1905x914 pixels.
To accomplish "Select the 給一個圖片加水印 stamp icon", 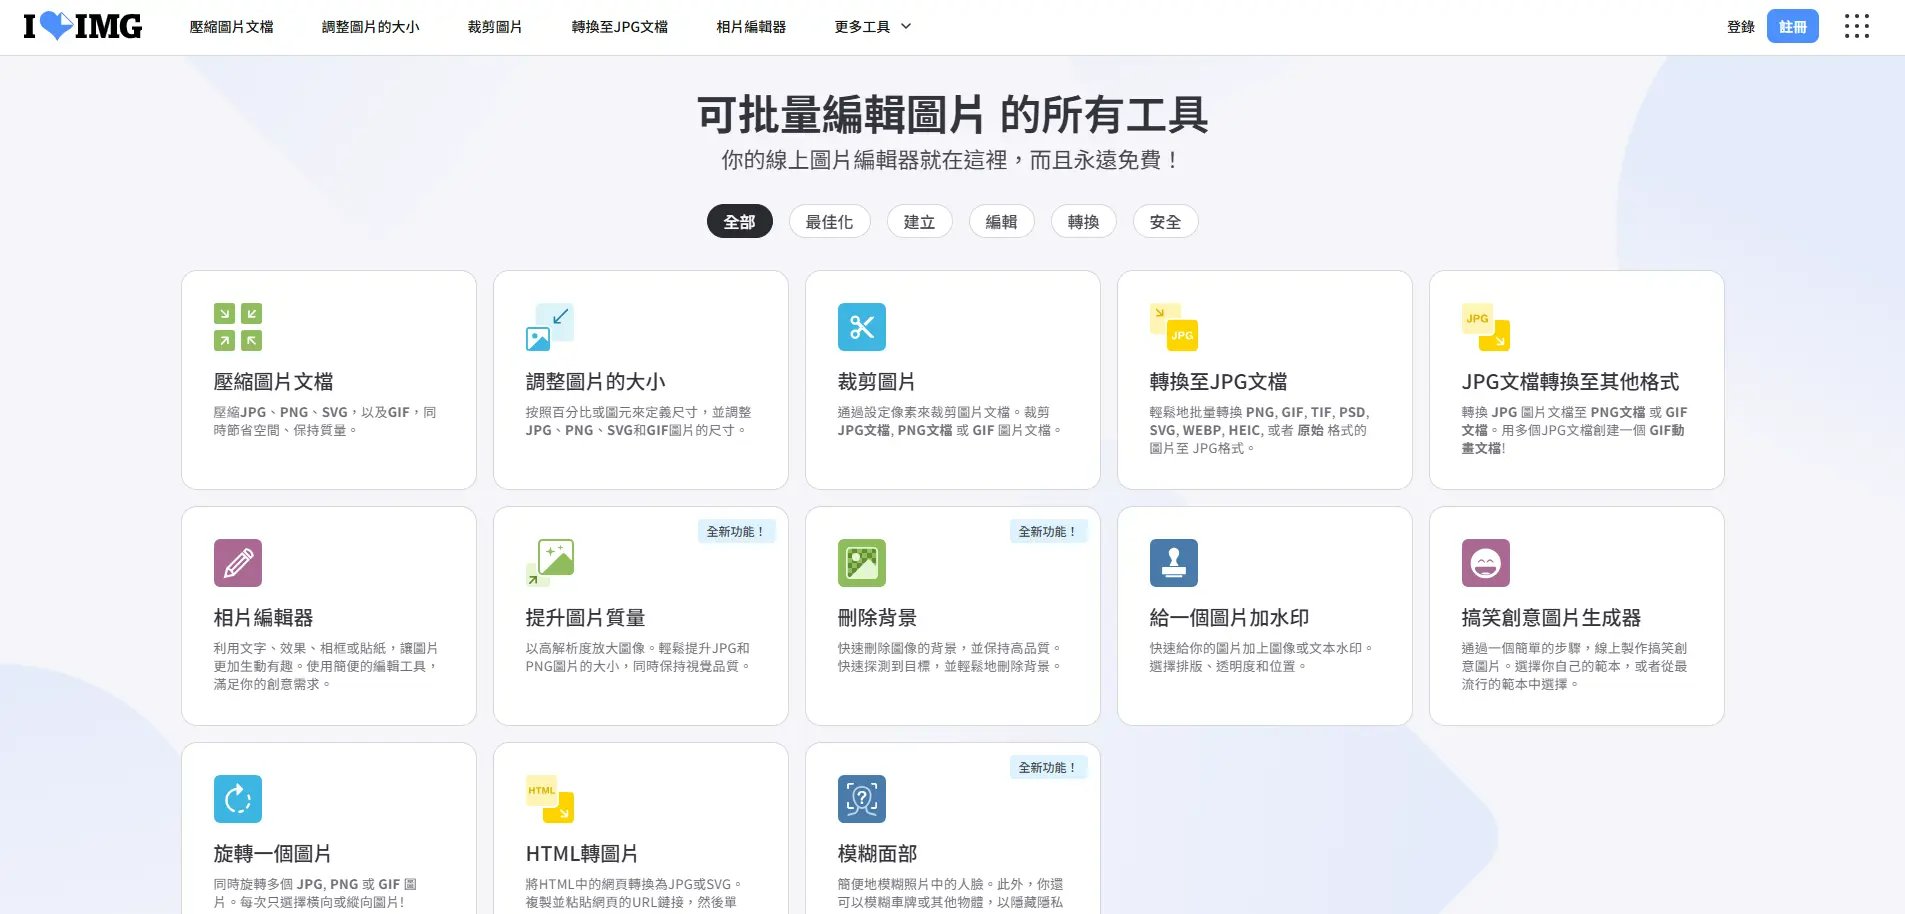I will click(1172, 562).
